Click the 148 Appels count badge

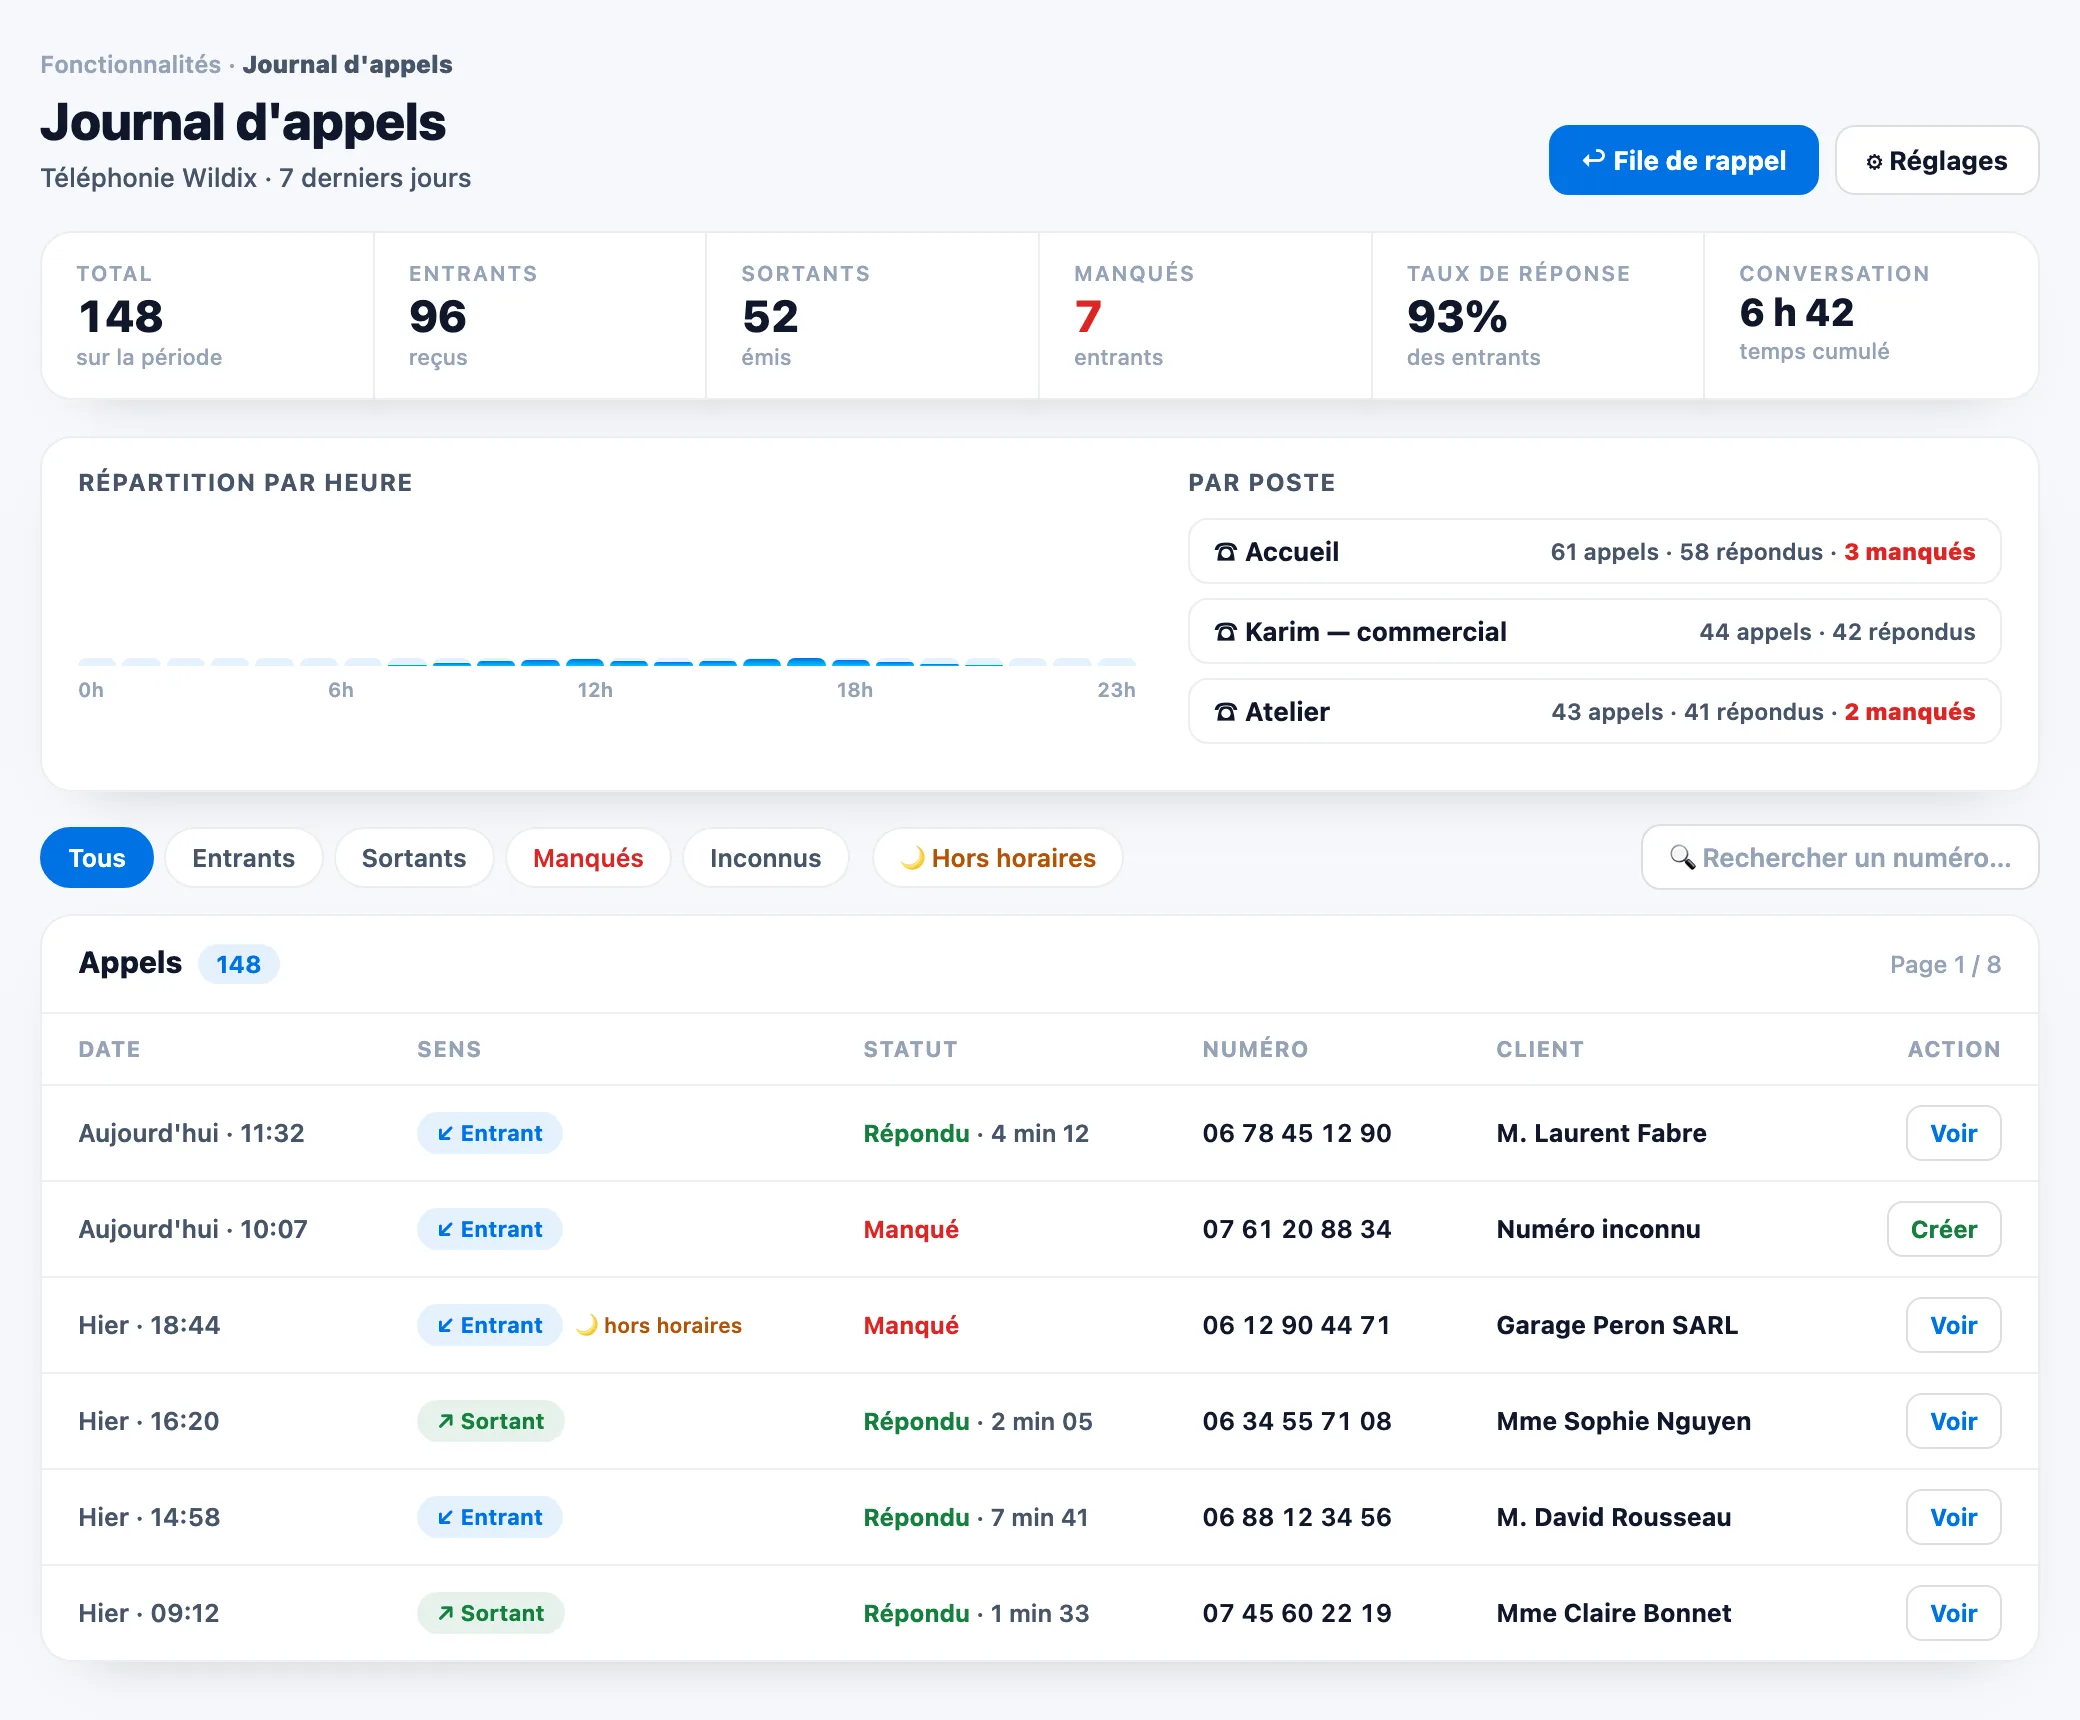238,964
